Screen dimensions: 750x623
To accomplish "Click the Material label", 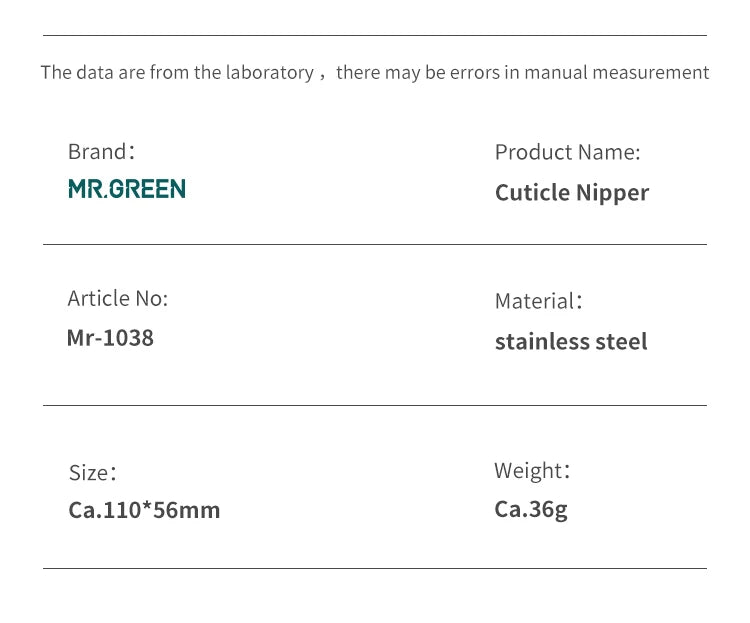I will [539, 301].
